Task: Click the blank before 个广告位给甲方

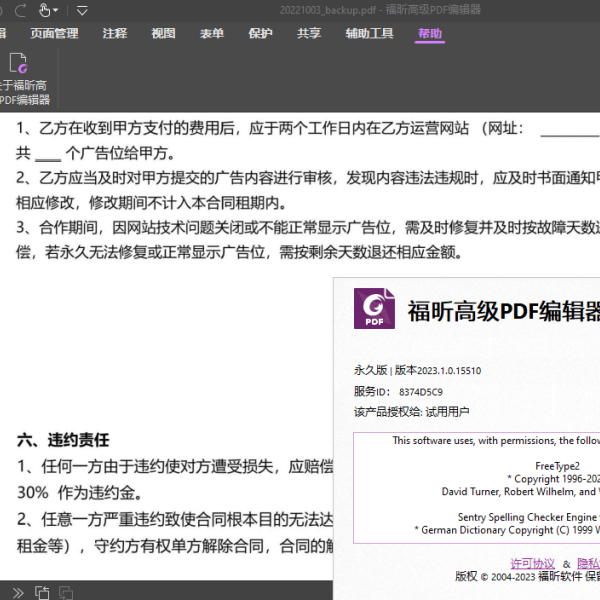Action: tap(48, 157)
